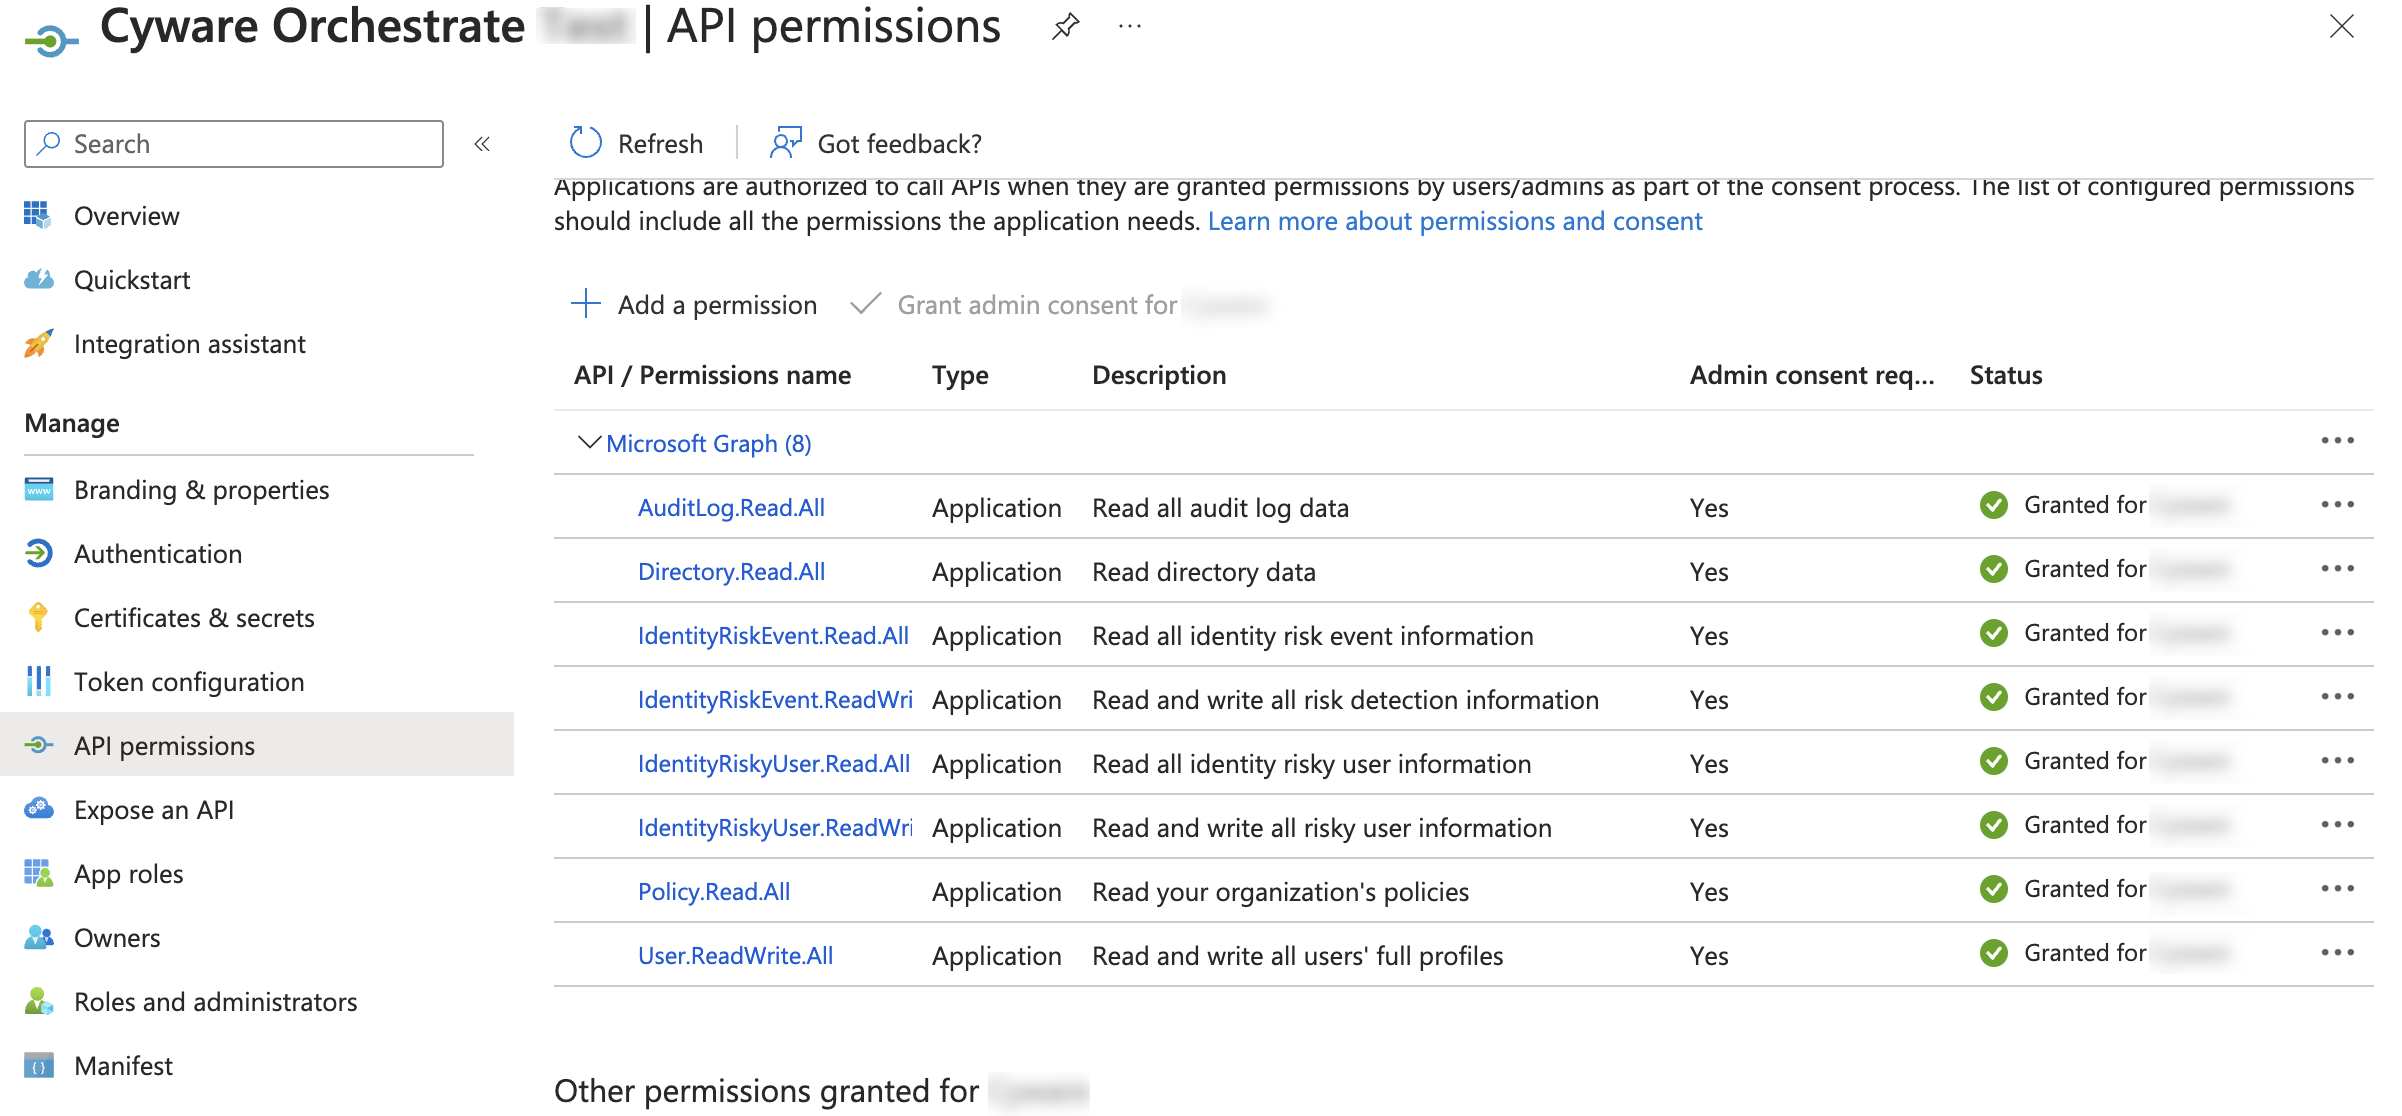
Task: Close the API permissions blade
Action: [x=2342, y=26]
